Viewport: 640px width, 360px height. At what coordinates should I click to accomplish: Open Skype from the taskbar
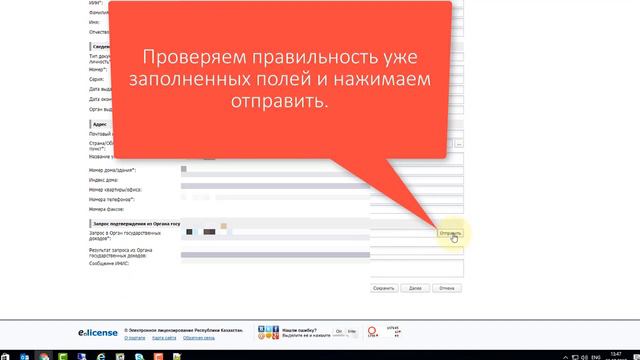click(x=139, y=356)
